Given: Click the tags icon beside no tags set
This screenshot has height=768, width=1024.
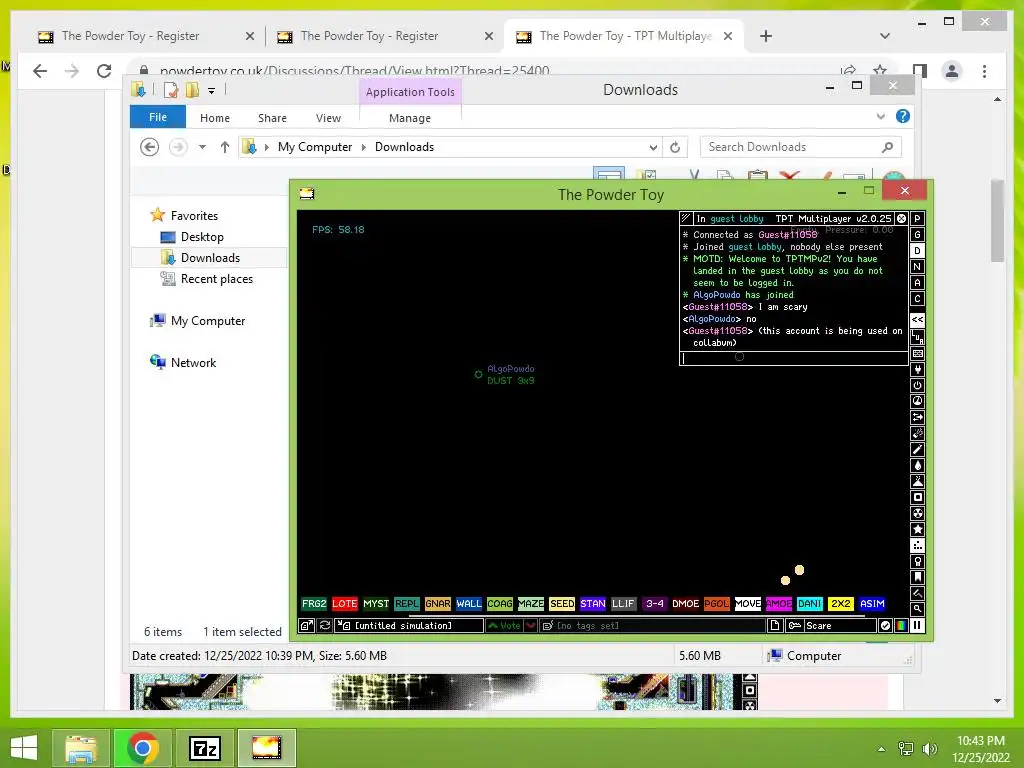Looking at the screenshot, I should tap(548, 626).
